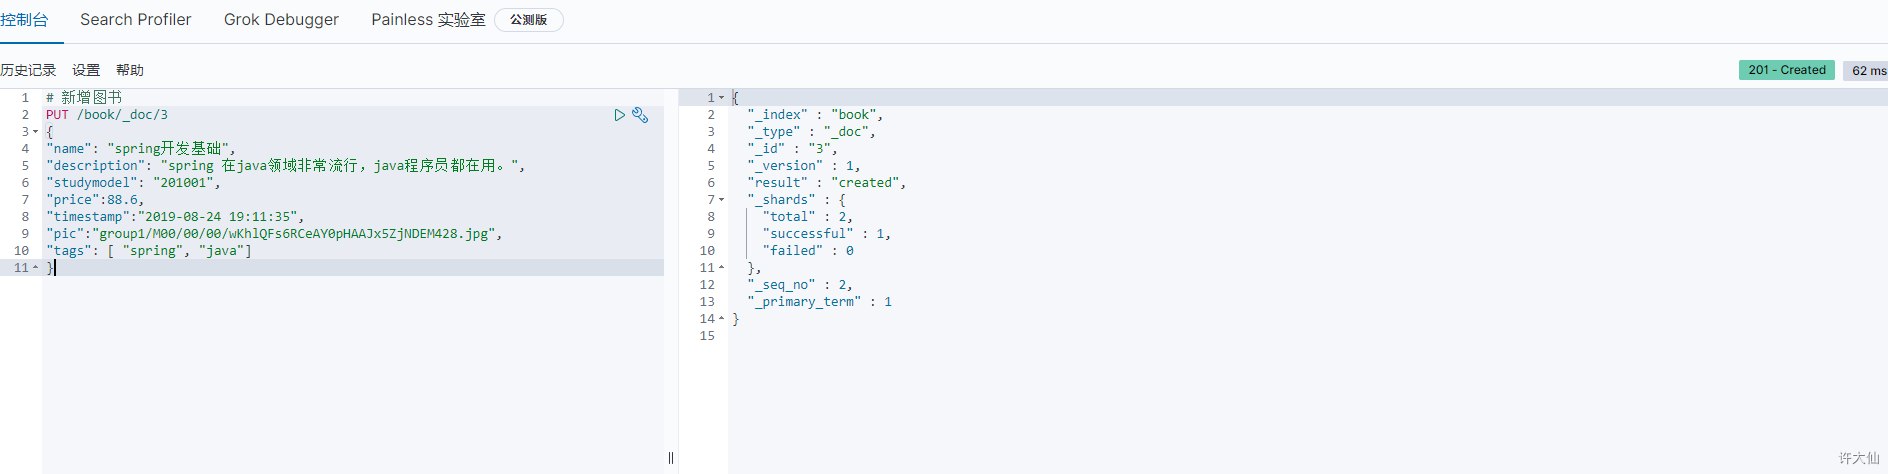Click the "description" line in request
1888x474 pixels.
(x=285, y=166)
